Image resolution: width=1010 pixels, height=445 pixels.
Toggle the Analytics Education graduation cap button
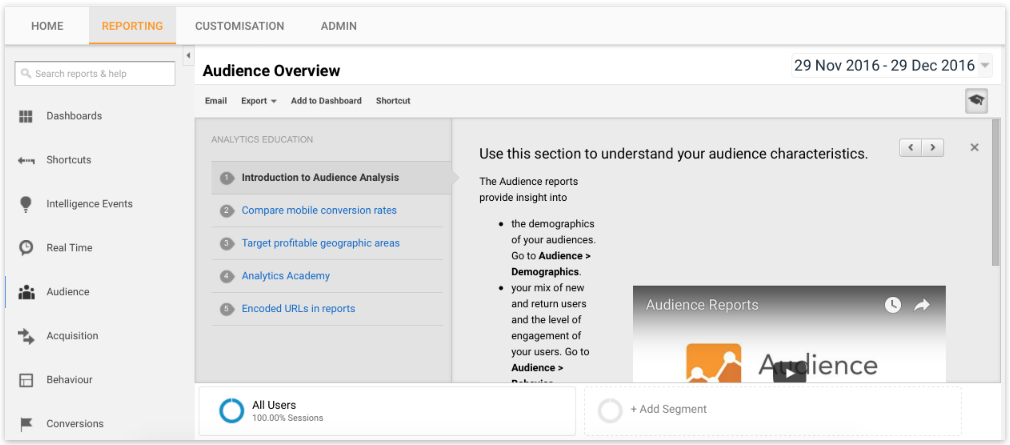coord(977,100)
